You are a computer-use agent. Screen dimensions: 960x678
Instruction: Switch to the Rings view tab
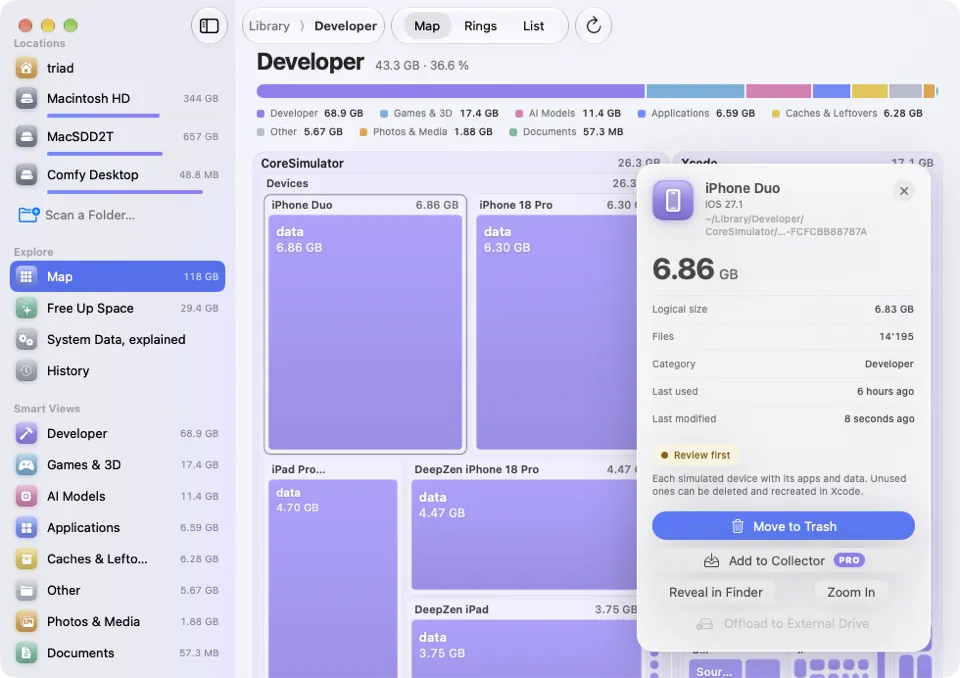(x=480, y=26)
